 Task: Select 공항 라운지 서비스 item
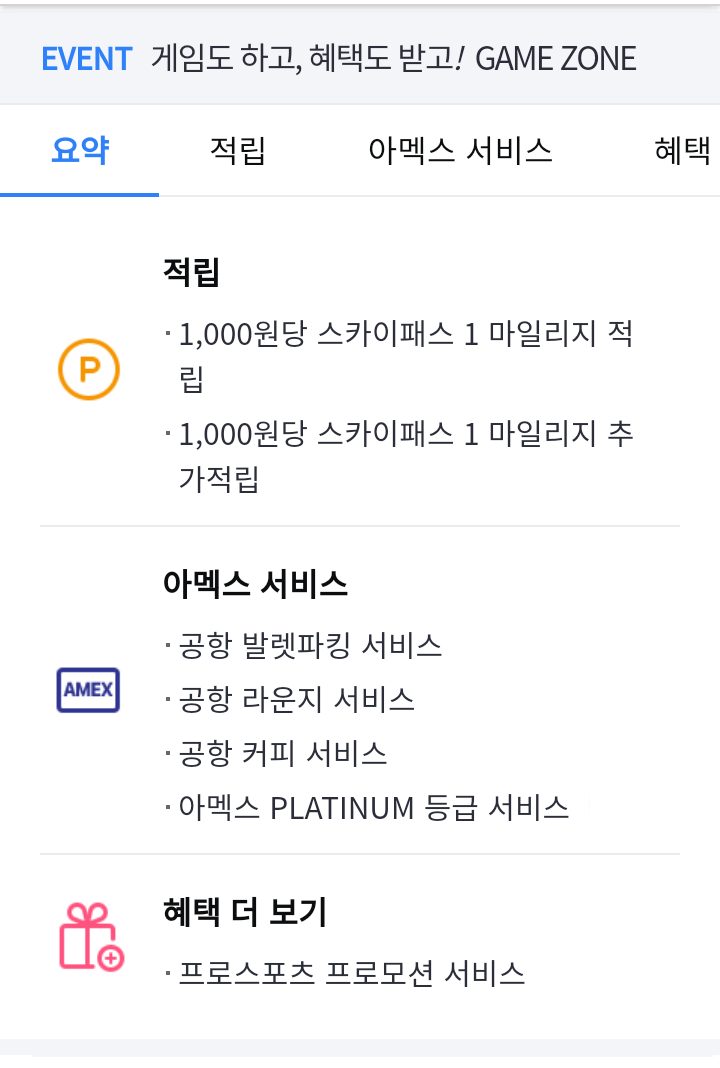tap(290, 700)
